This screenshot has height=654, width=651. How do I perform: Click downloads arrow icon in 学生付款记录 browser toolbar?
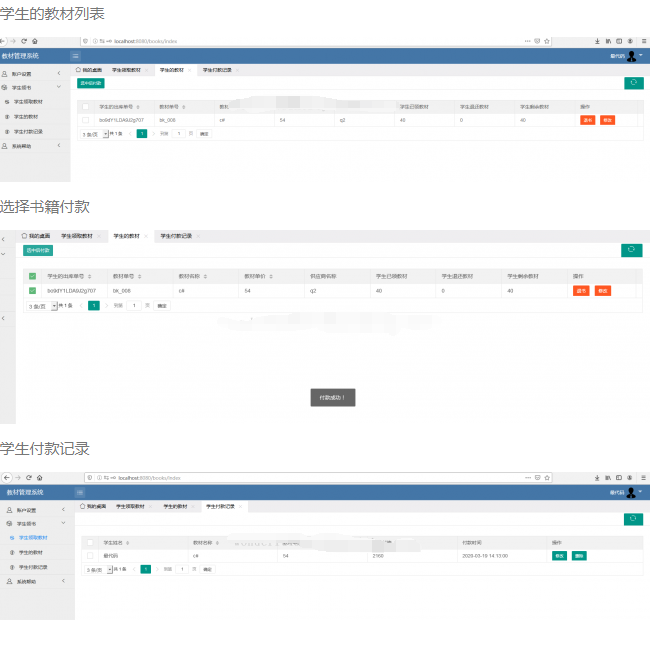[597, 478]
